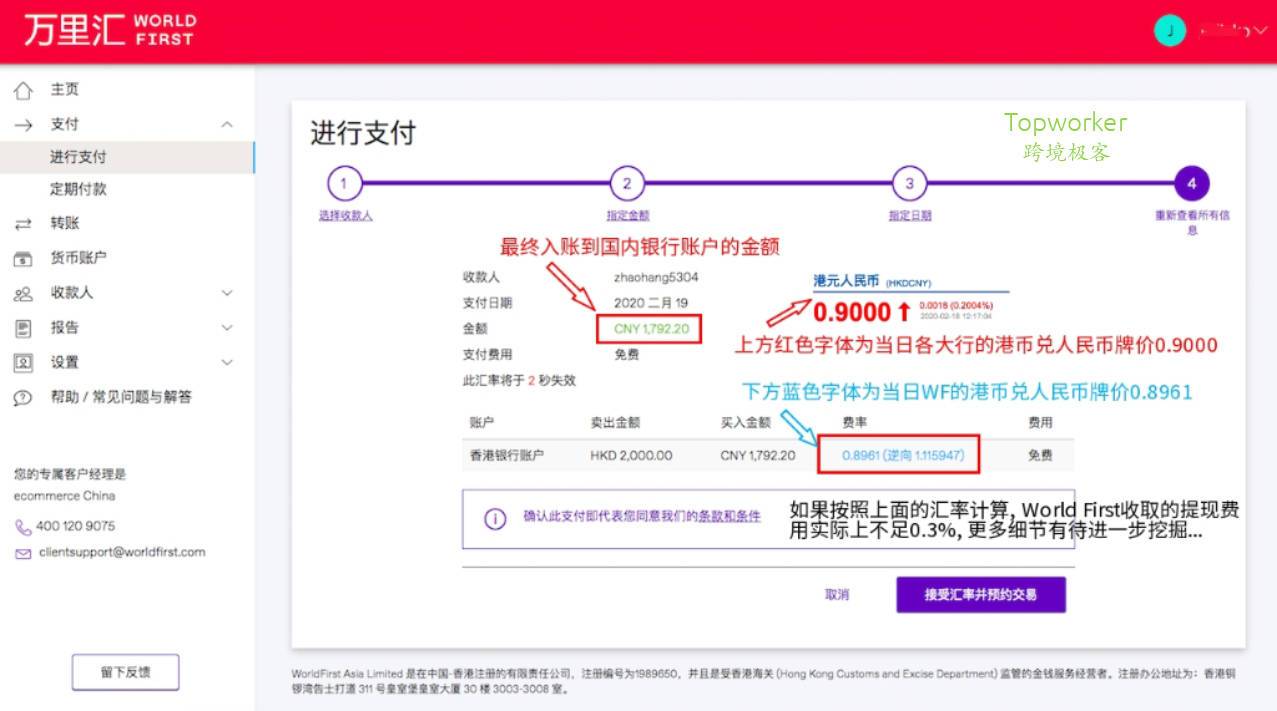
Task: Click the 留下反馈 button
Action: coord(125,672)
